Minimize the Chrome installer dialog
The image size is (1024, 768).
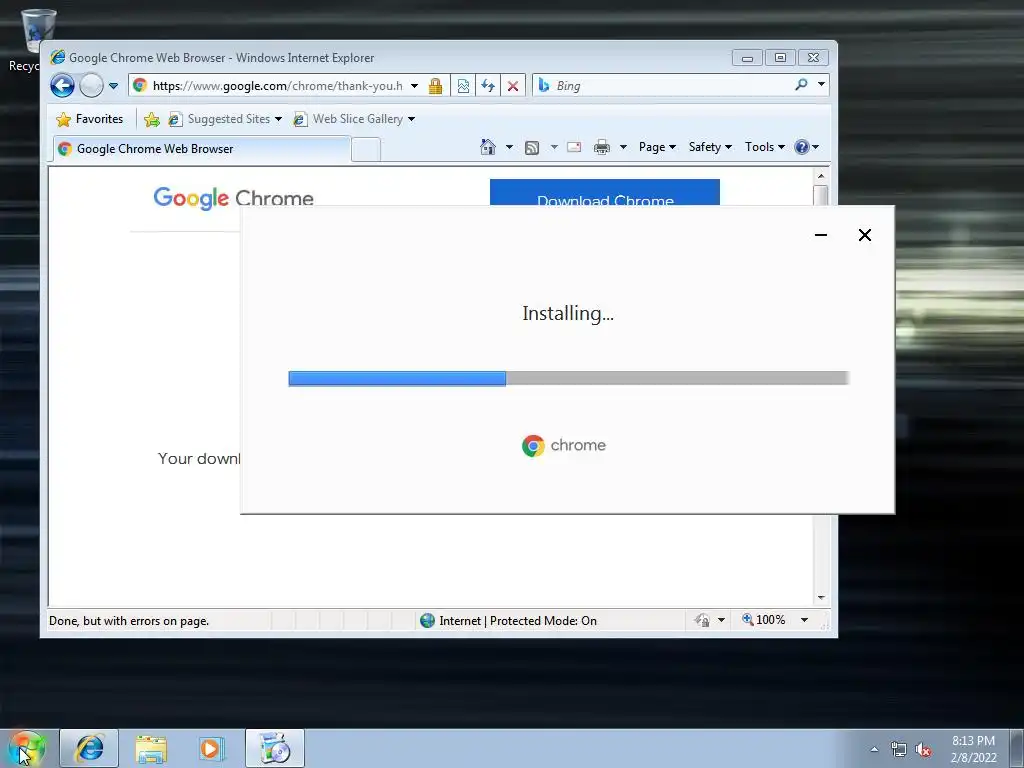pos(821,235)
